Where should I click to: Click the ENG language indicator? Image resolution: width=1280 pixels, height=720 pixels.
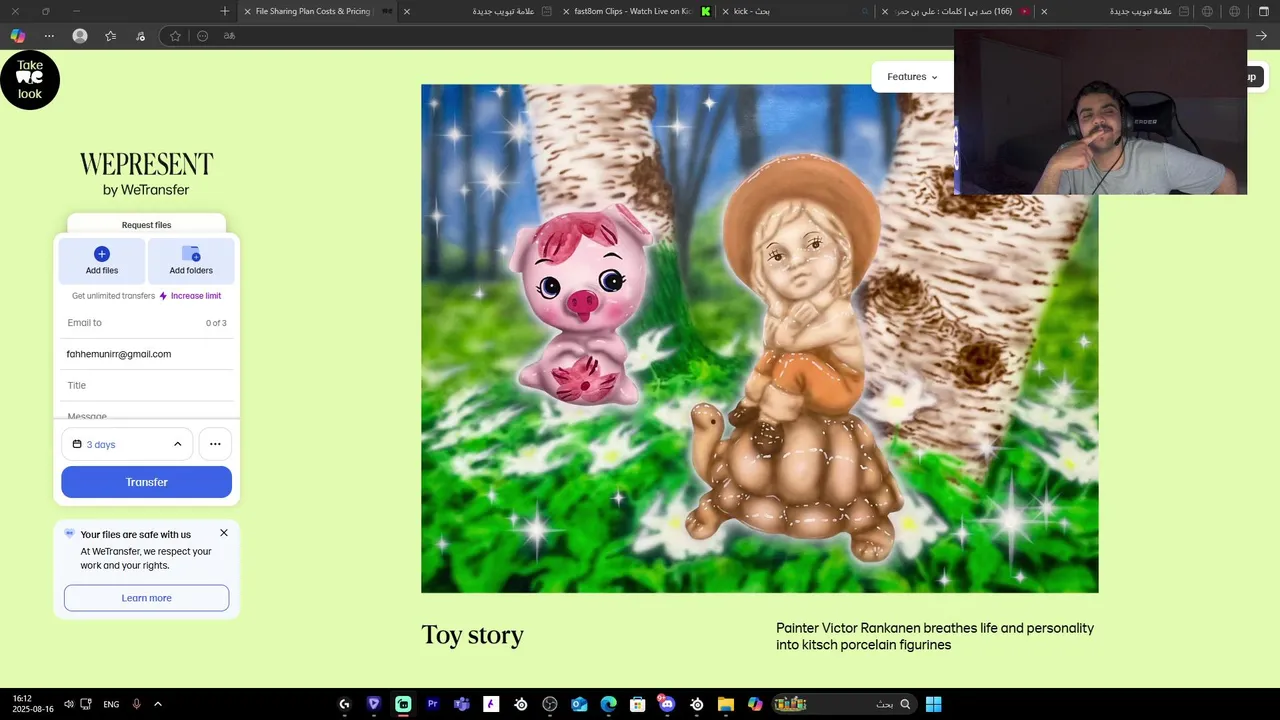tap(111, 704)
